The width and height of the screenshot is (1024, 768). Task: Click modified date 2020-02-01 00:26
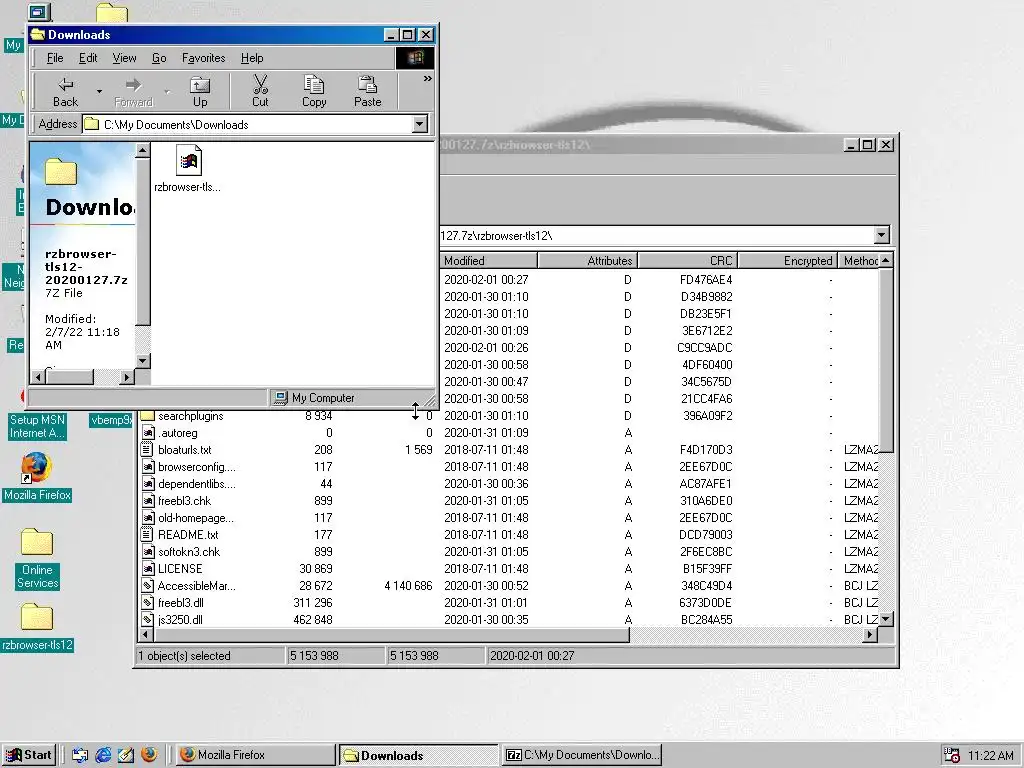(x=486, y=347)
